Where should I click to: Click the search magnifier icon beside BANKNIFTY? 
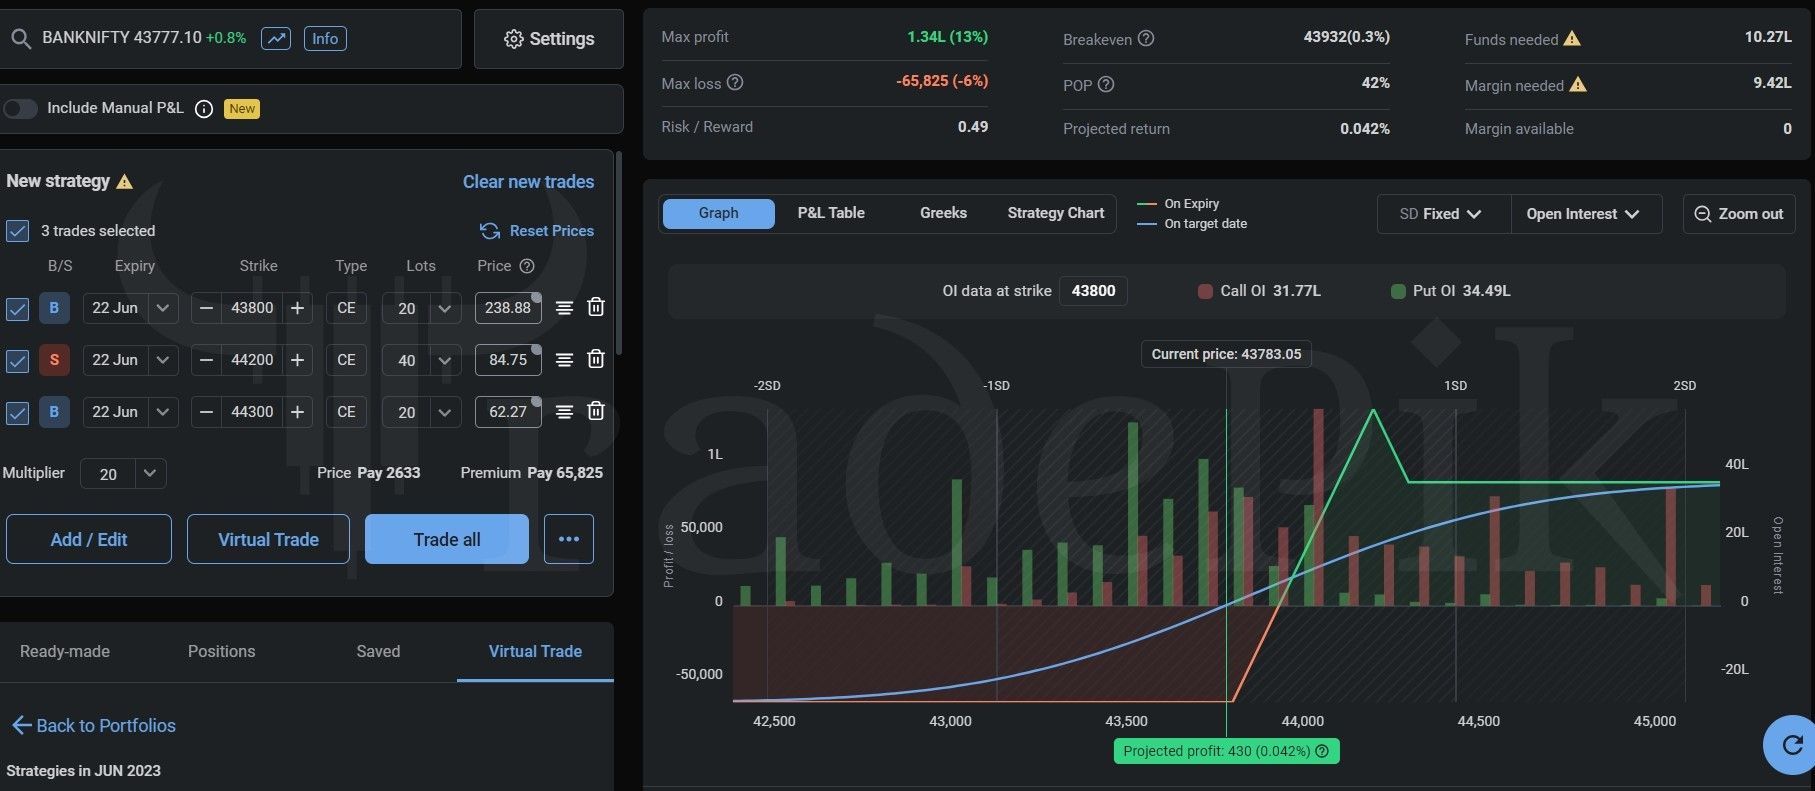(20, 39)
